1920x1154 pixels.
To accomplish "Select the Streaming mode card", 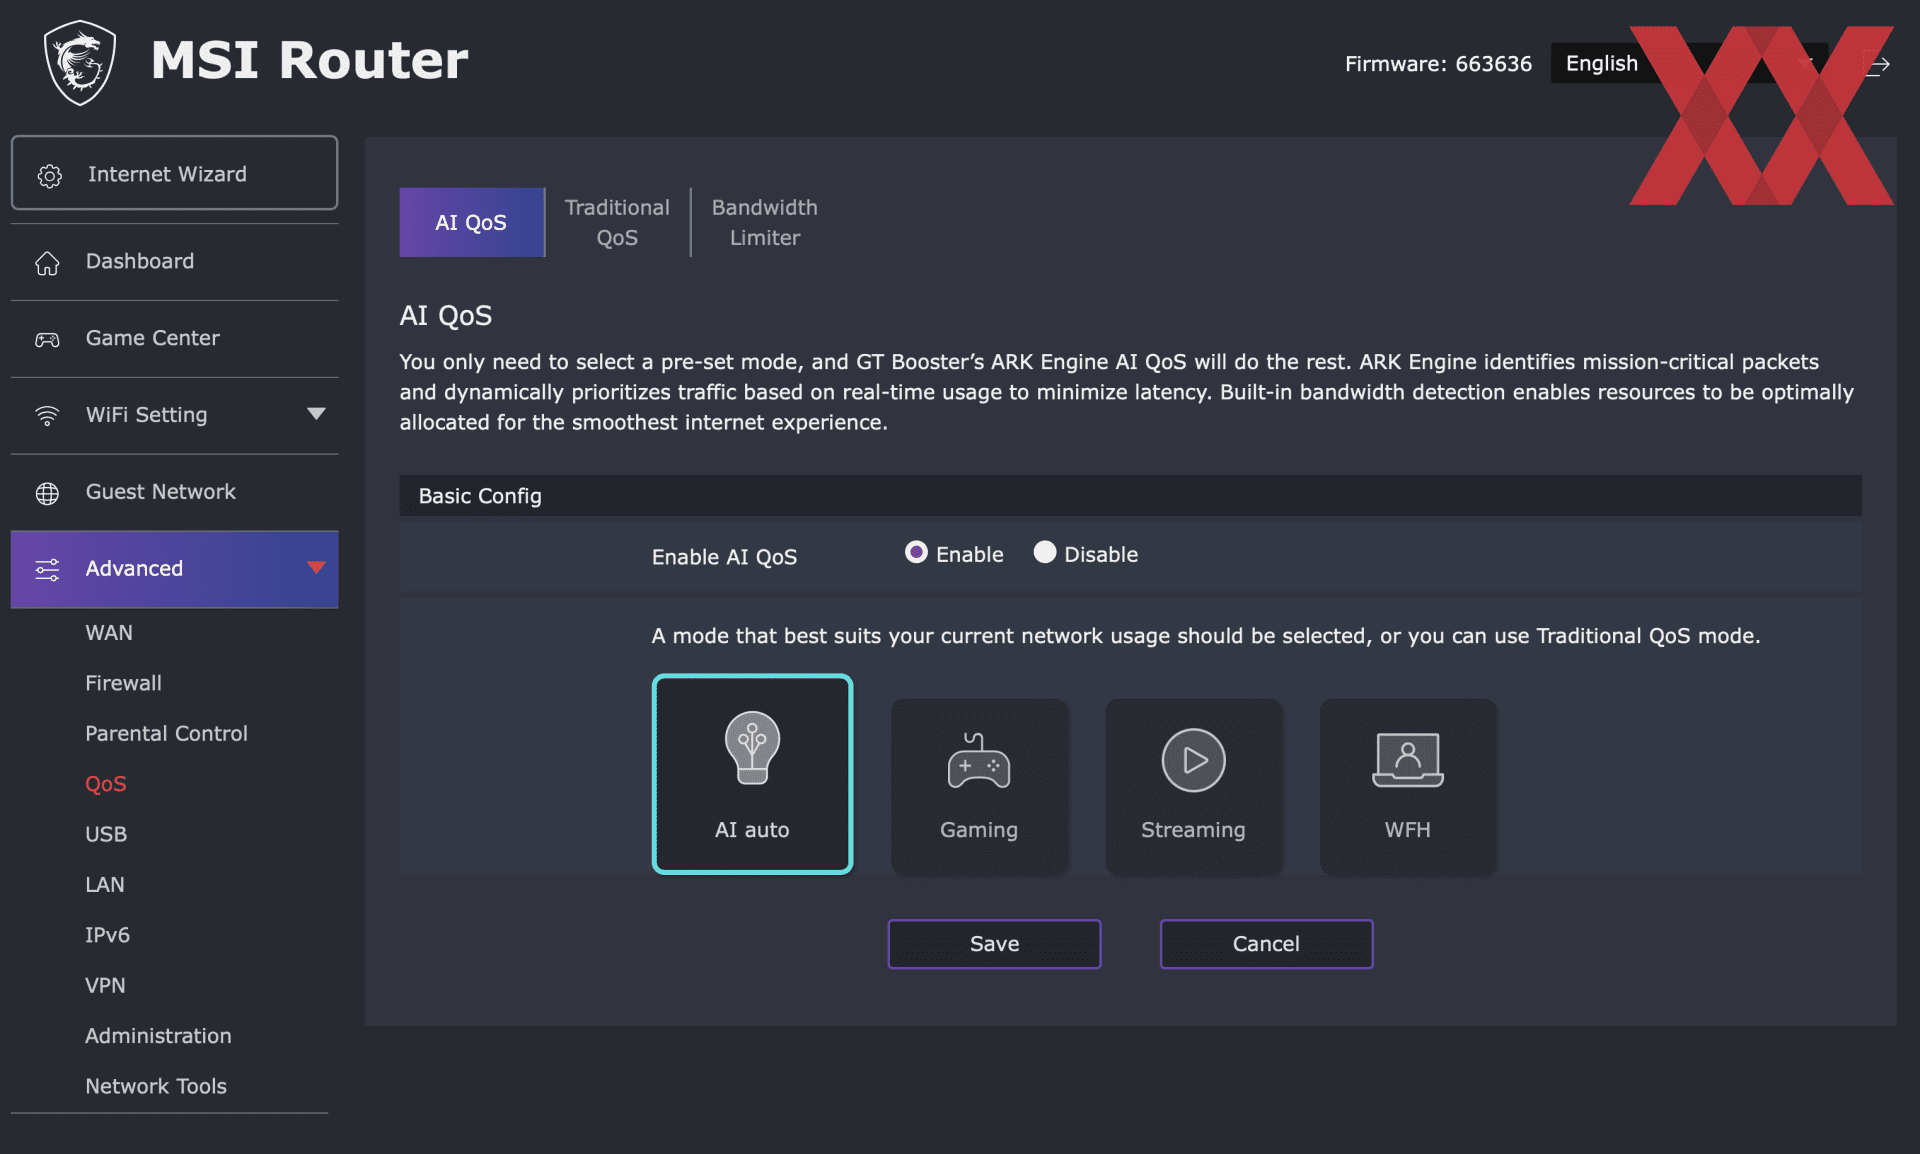I will [x=1193, y=787].
